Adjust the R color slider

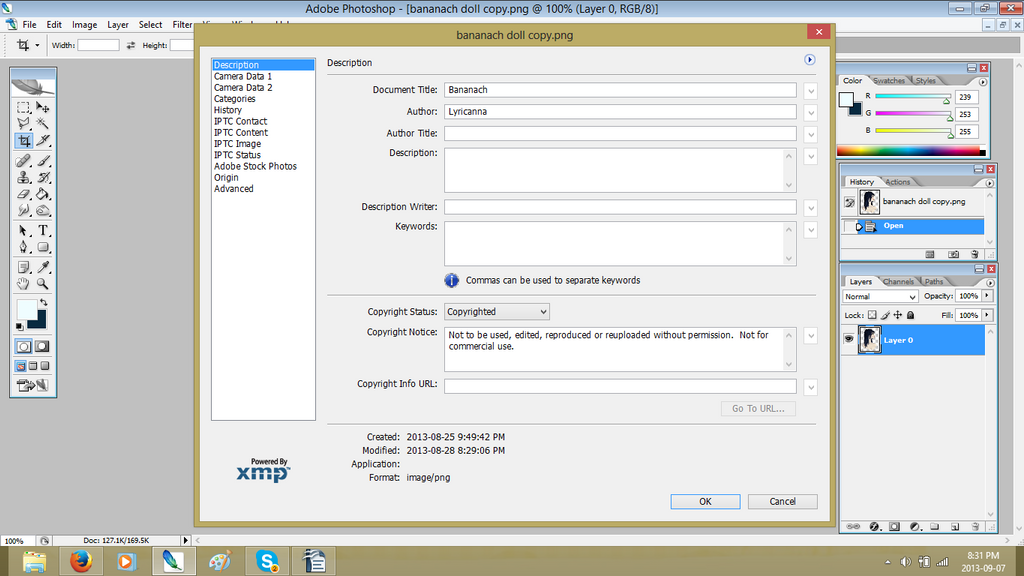946,100
